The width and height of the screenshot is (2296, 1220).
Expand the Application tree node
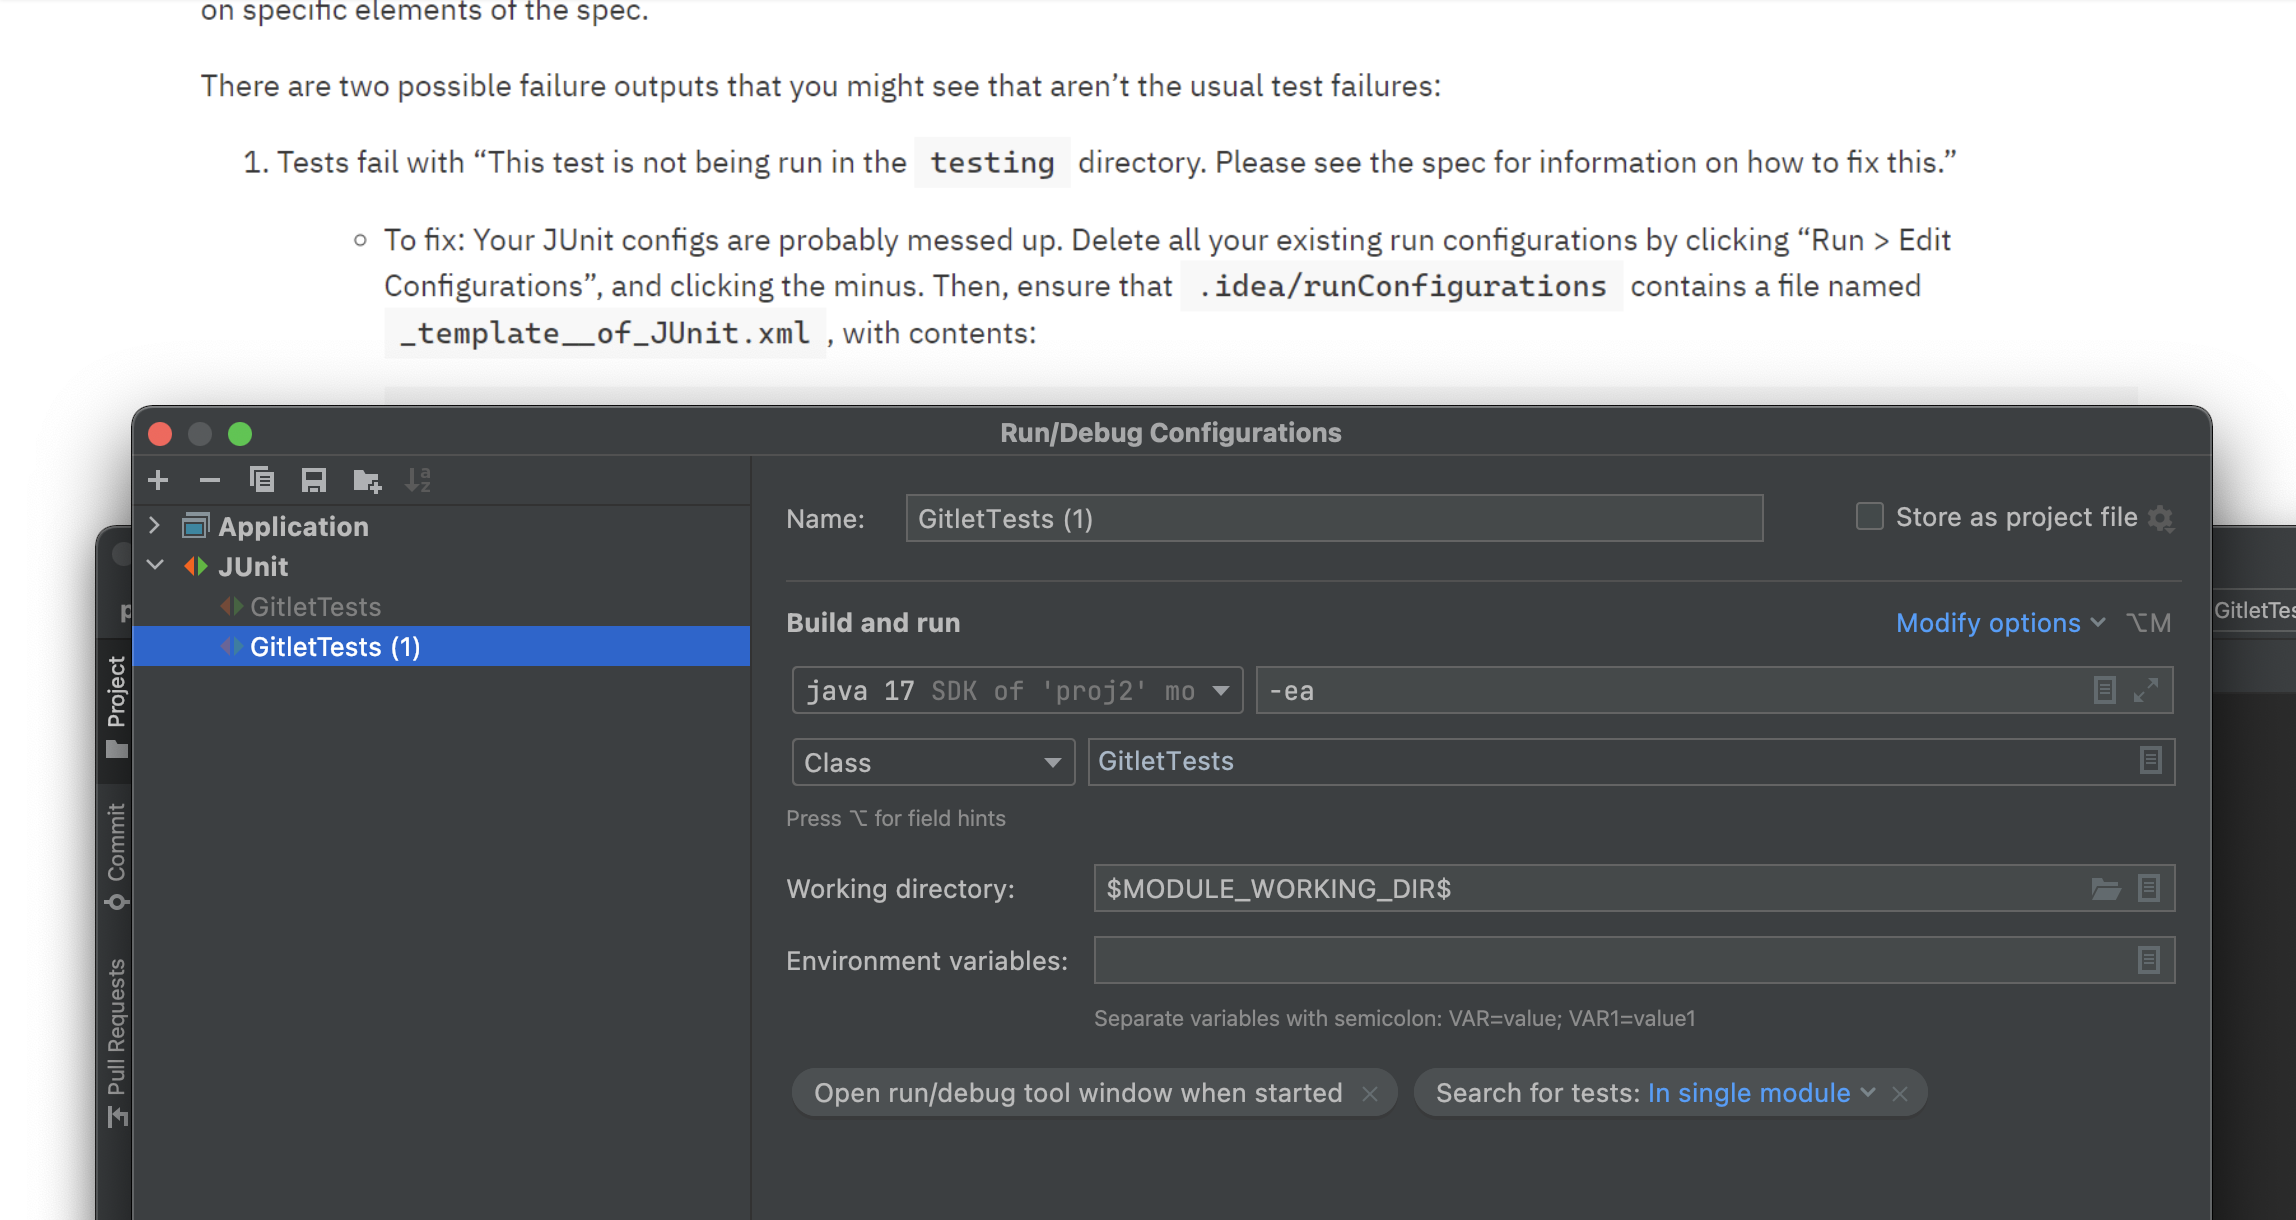(155, 526)
